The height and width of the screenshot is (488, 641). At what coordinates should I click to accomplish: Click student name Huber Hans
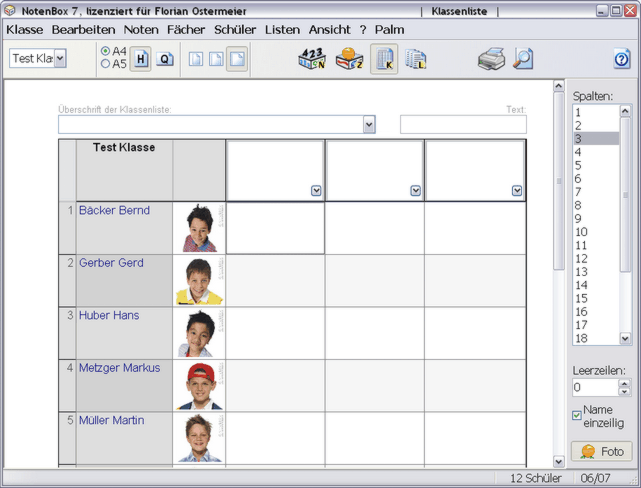[x=109, y=316]
